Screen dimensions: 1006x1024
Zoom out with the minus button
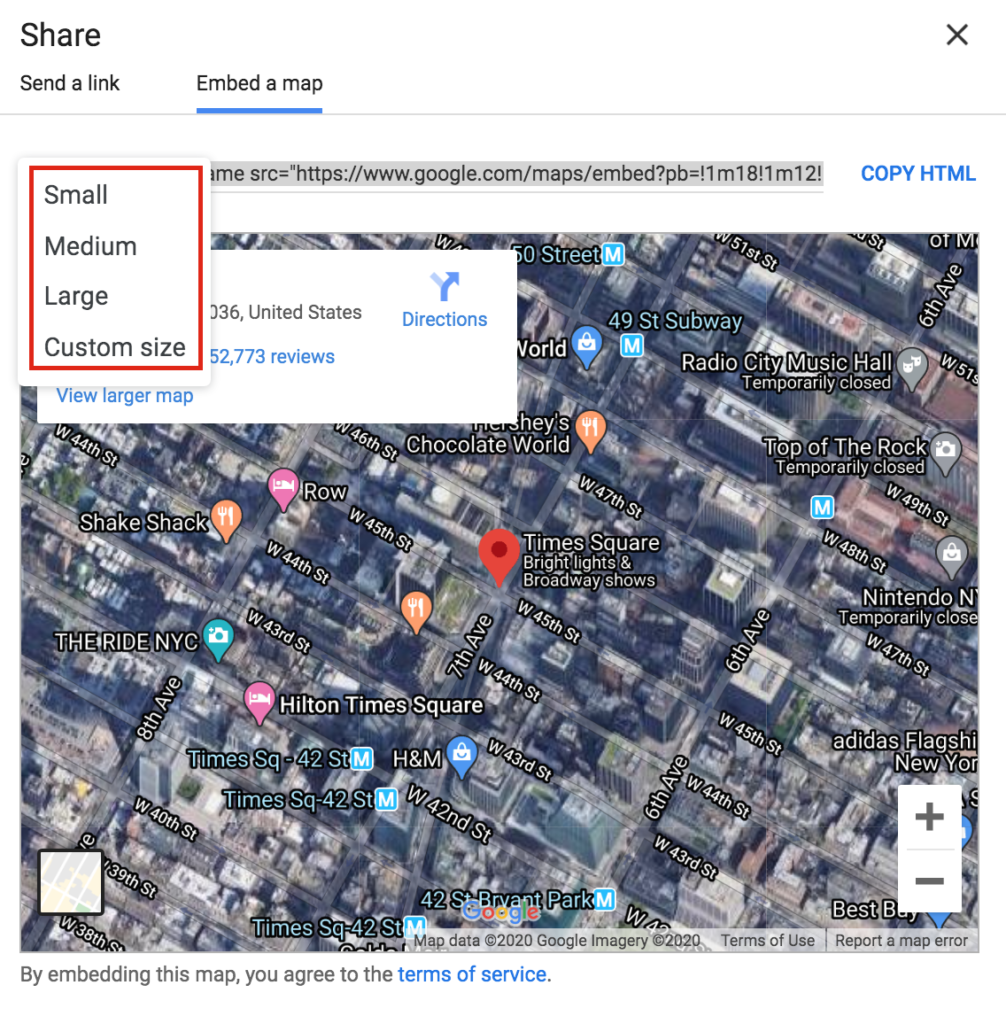pos(930,880)
